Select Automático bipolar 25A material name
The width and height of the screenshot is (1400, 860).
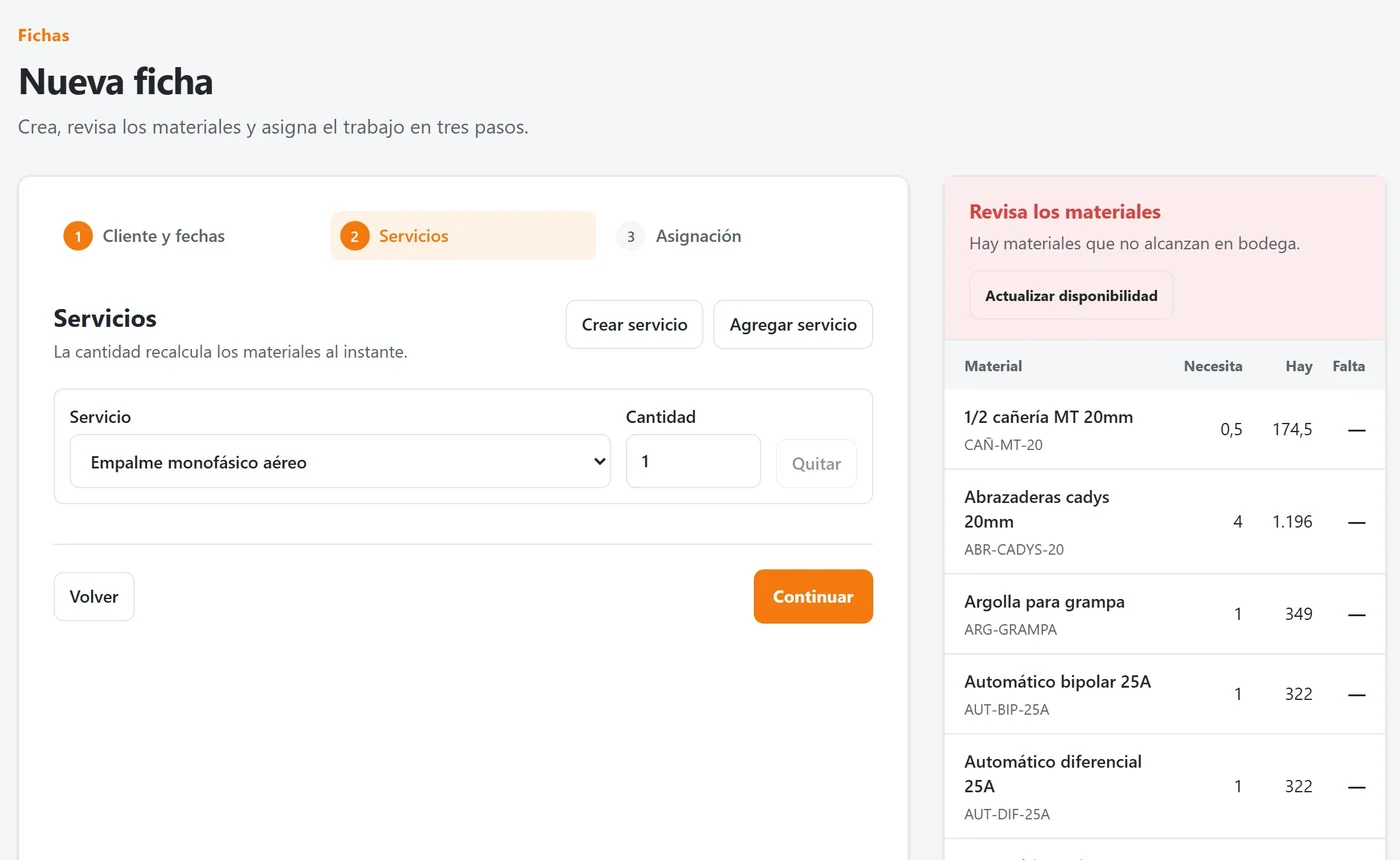pyautogui.click(x=1058, y=682)
